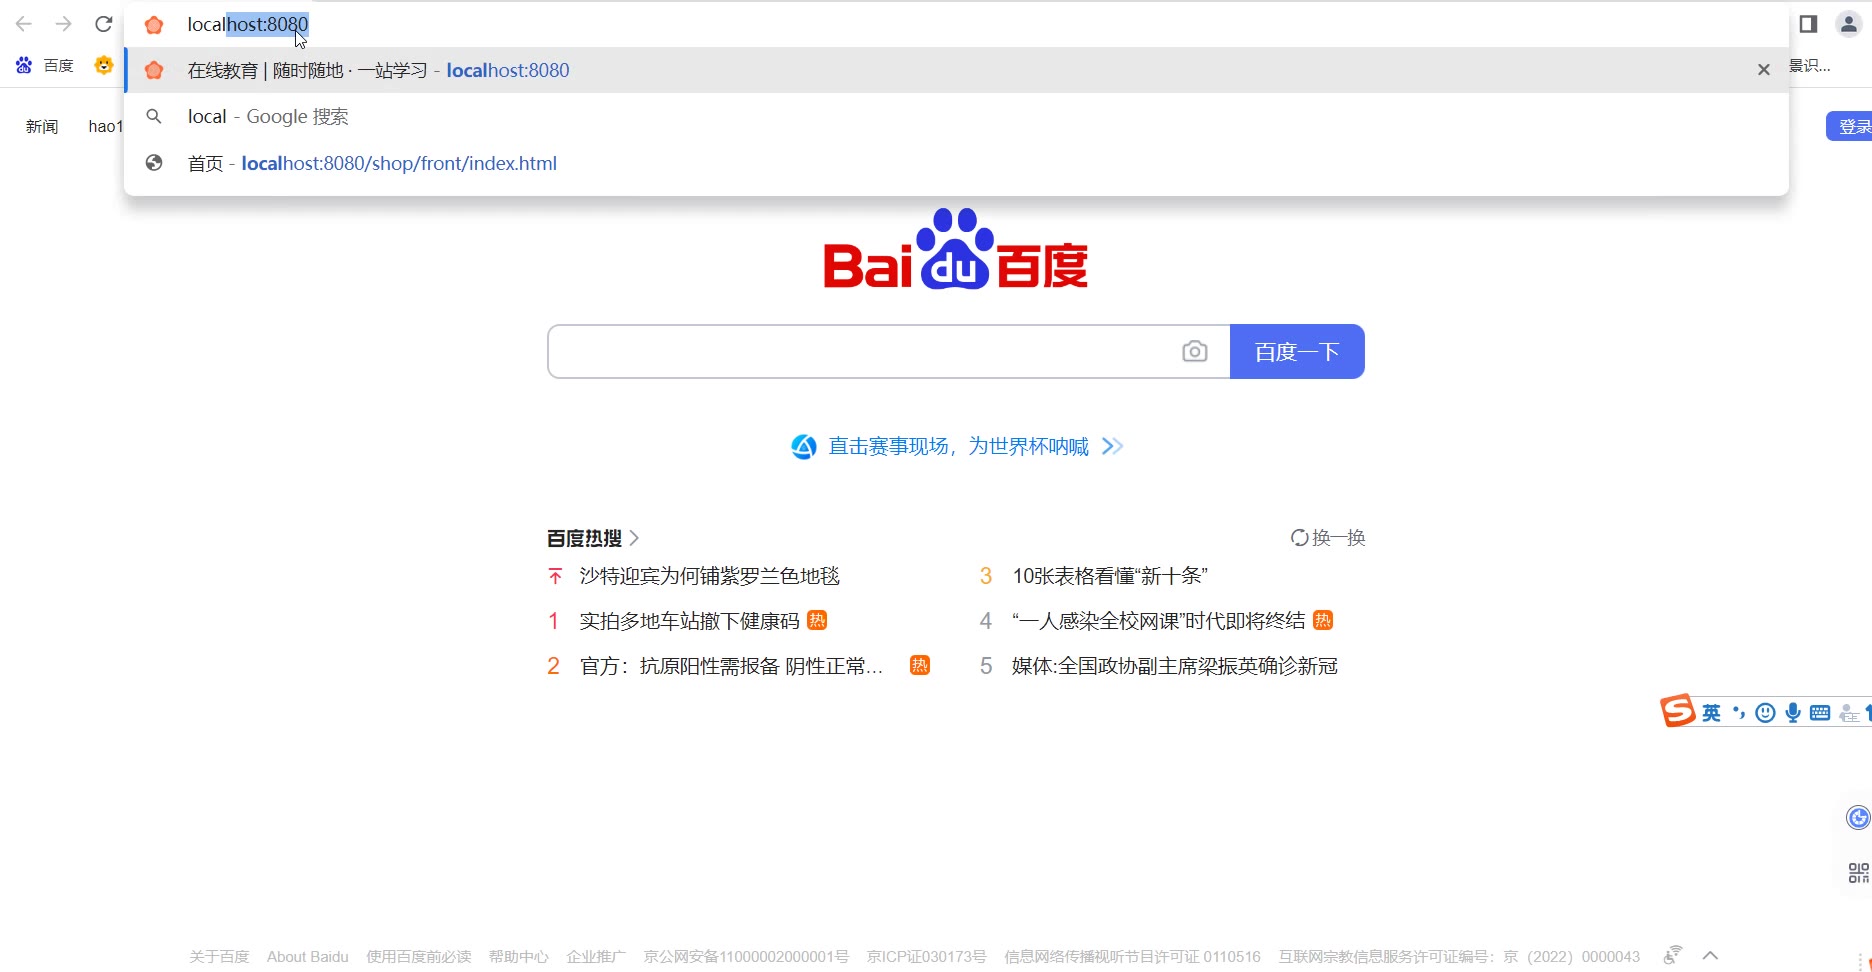The image size is (1872, 972).
Task: Click the round blue assistant icon at the right edge
Action: coord(1858,818)
